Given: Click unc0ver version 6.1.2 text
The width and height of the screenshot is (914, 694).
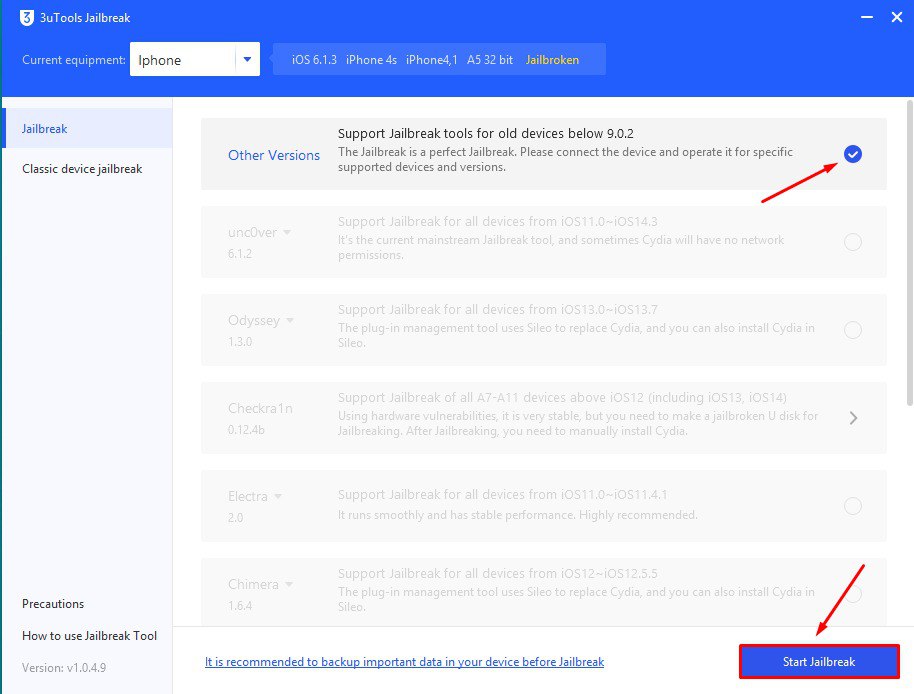Looking at the screenshot, I should (x=240, y=254).
